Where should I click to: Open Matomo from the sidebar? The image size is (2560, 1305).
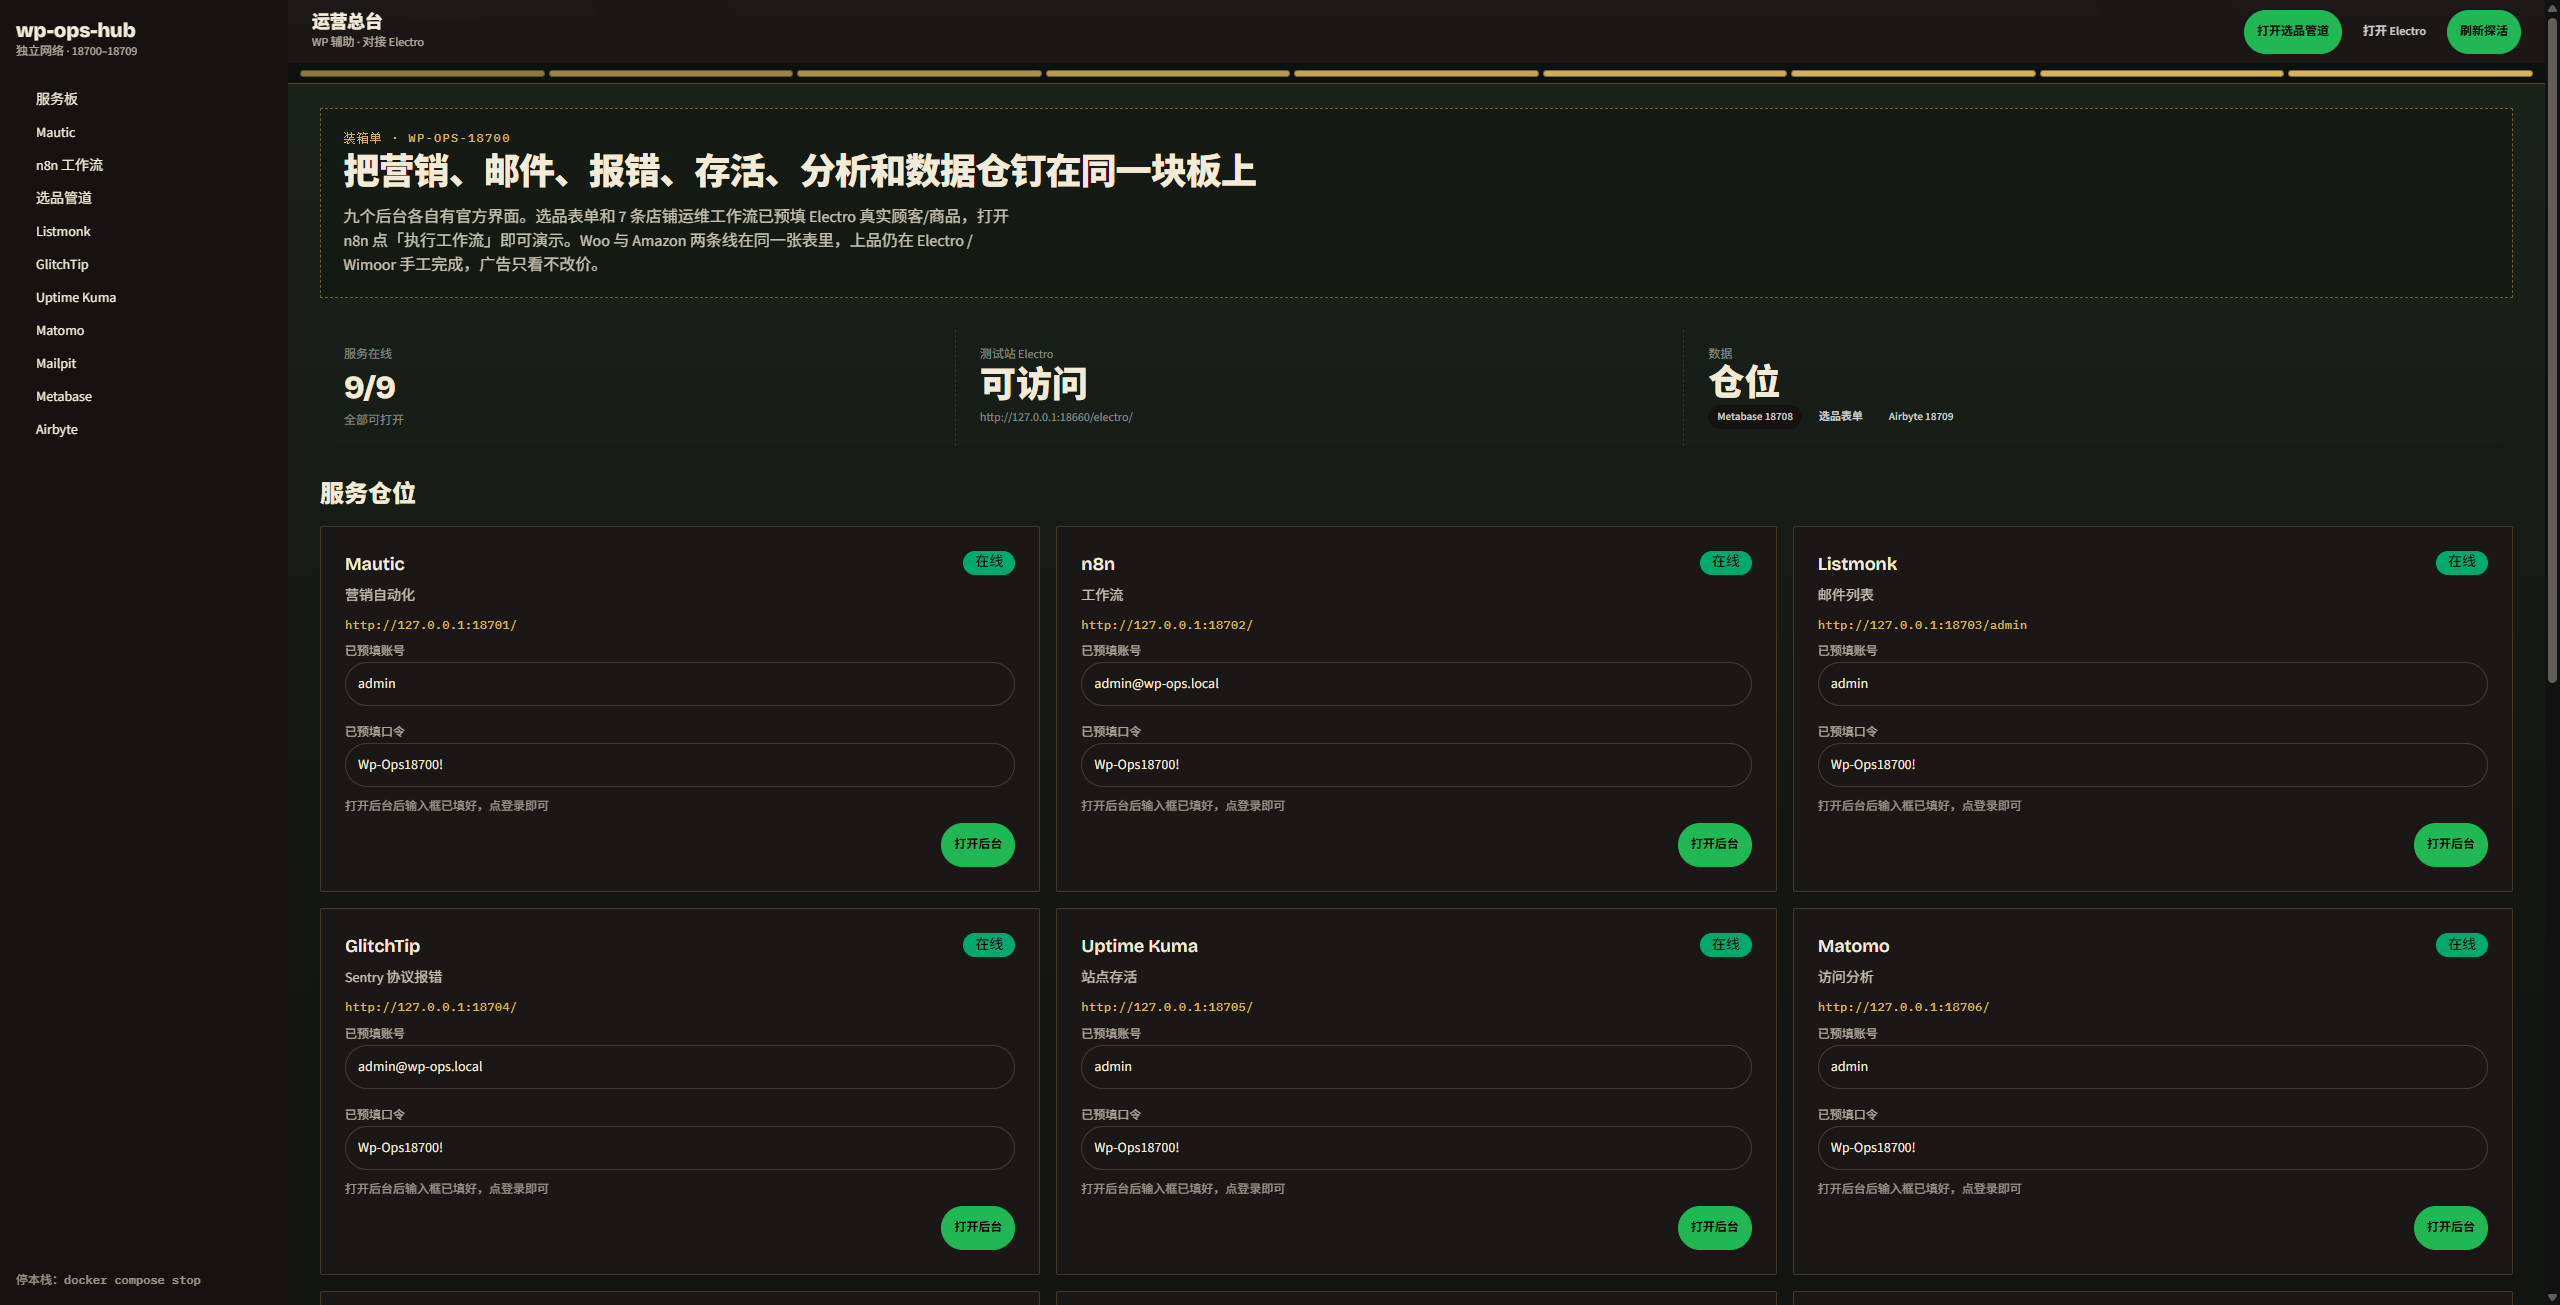pos(60,330)
